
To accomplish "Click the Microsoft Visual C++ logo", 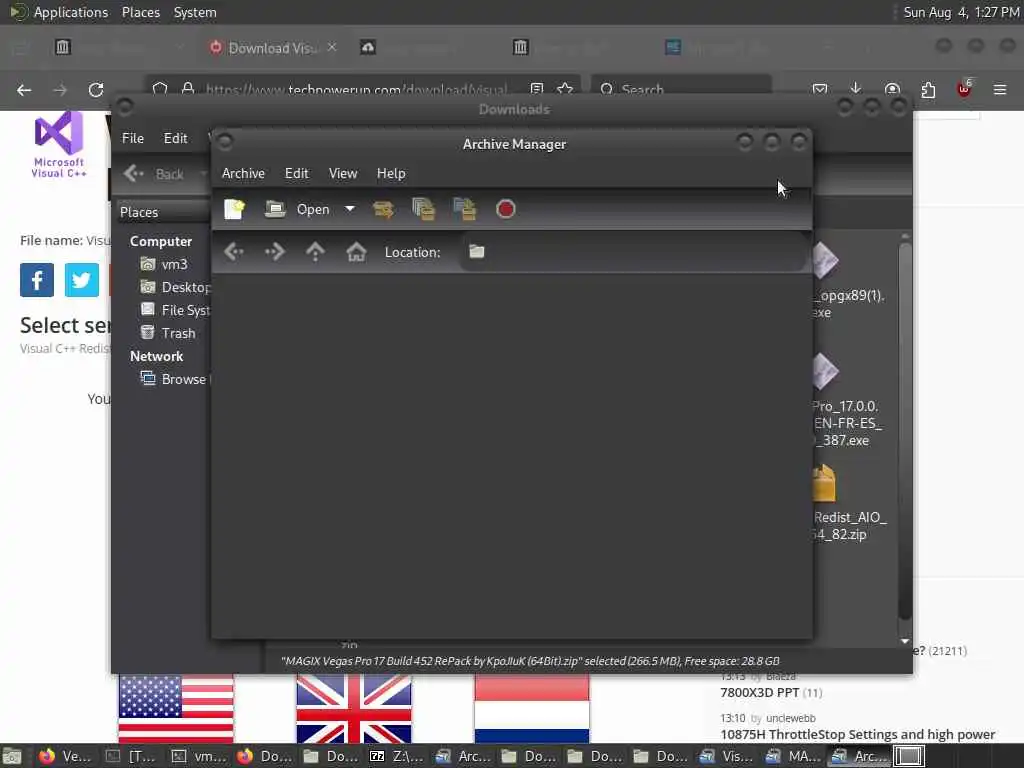I will tap(59, 144).
